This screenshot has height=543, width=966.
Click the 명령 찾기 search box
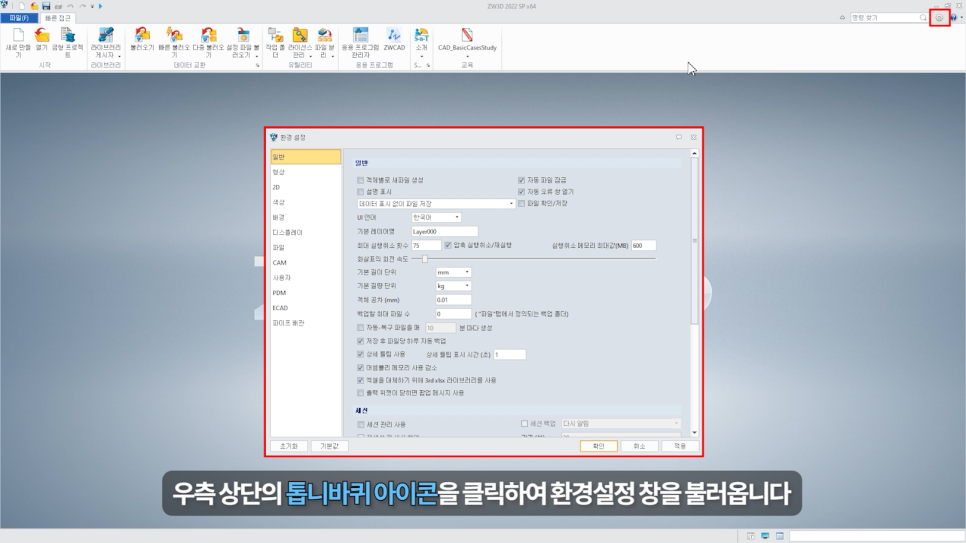tap(889, 18)
